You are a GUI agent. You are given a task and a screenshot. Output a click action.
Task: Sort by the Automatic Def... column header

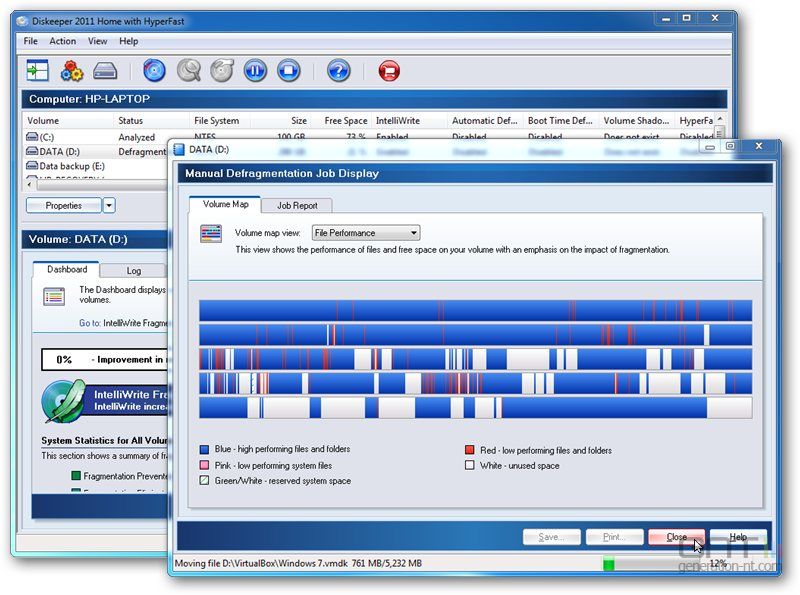coord(485,120)
